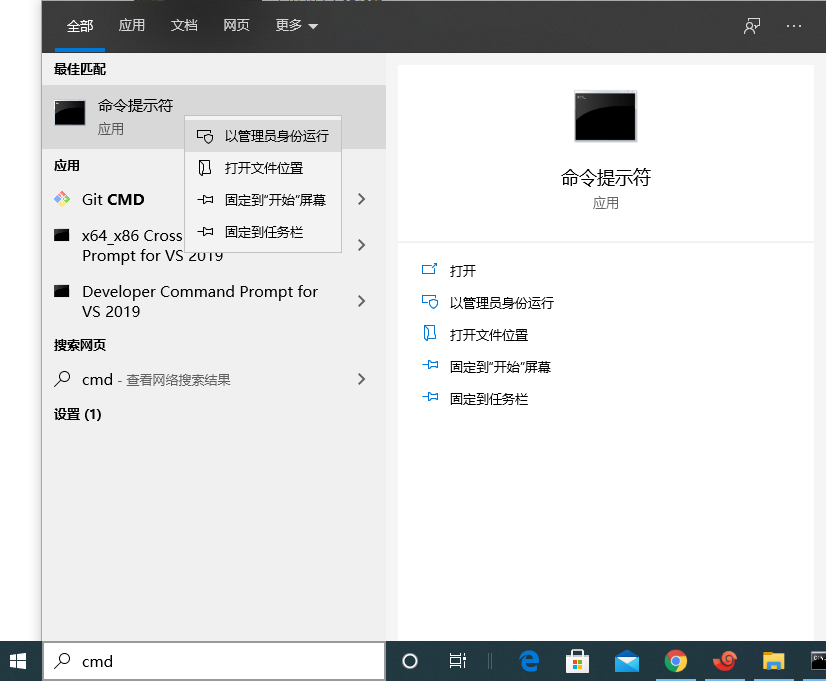Open Google Chrome from the taskbar
Screen dimensions: 826x681
(675, 661)
